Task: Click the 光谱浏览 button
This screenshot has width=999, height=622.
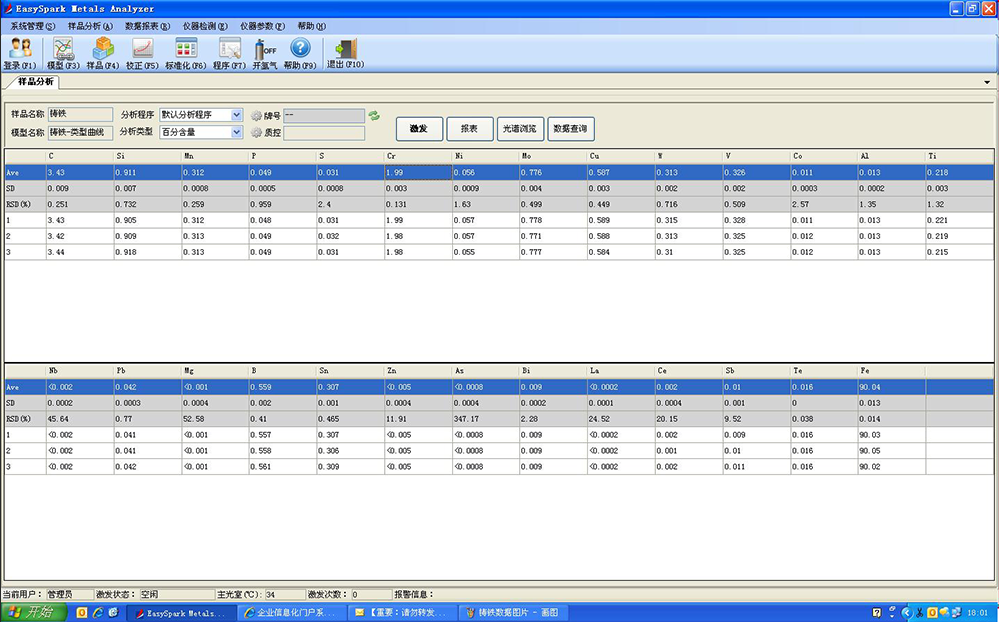Action: 520,128
